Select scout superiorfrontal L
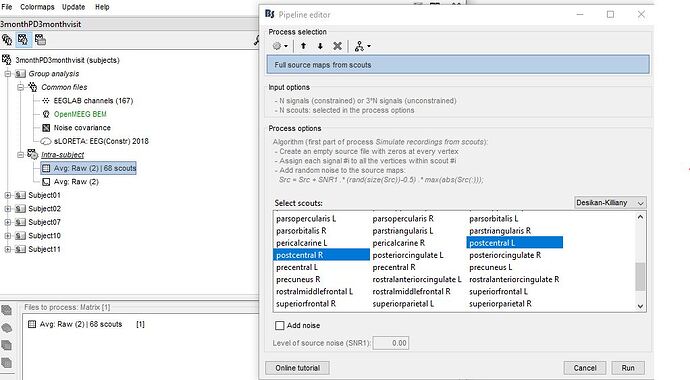The image size is (690, 380). (x=498, y=292)
